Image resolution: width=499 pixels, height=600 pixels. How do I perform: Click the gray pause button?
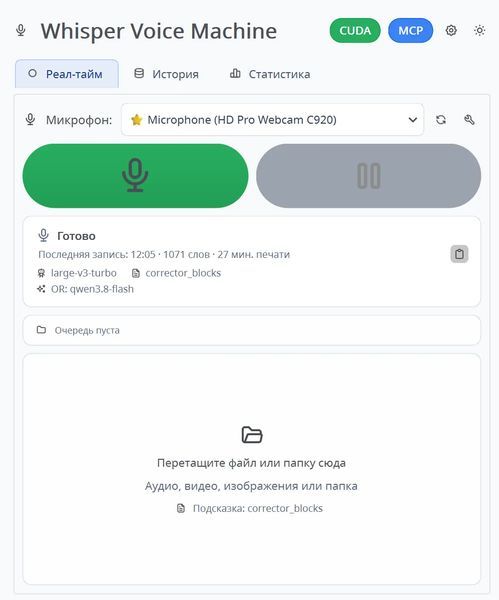point(369,176)
